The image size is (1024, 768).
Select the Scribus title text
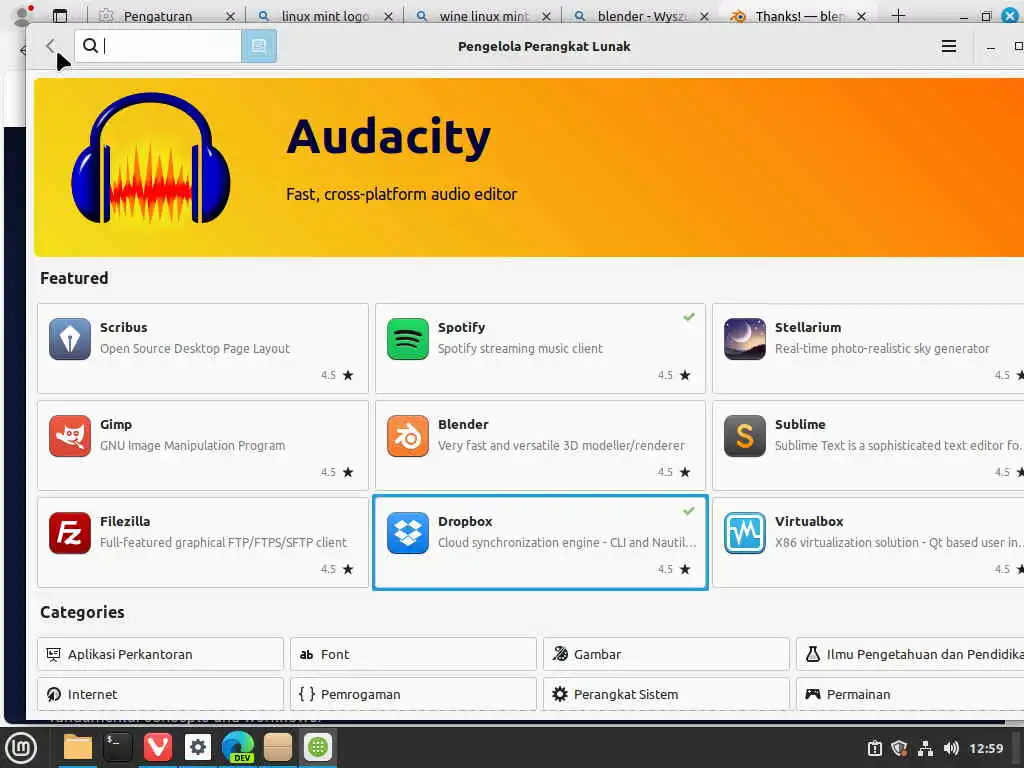pos(123,327)
